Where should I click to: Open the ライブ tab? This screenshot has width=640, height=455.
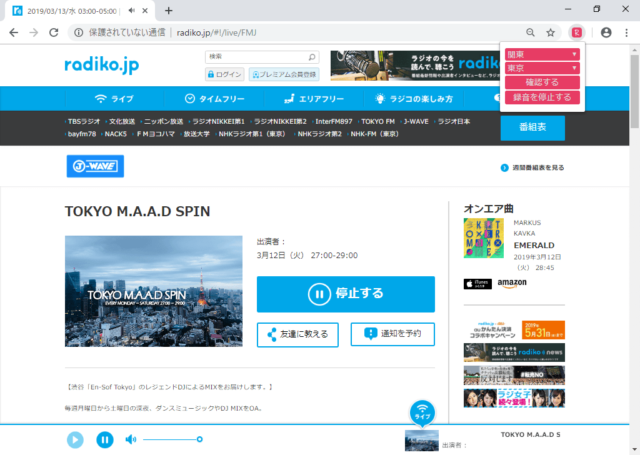114,99
